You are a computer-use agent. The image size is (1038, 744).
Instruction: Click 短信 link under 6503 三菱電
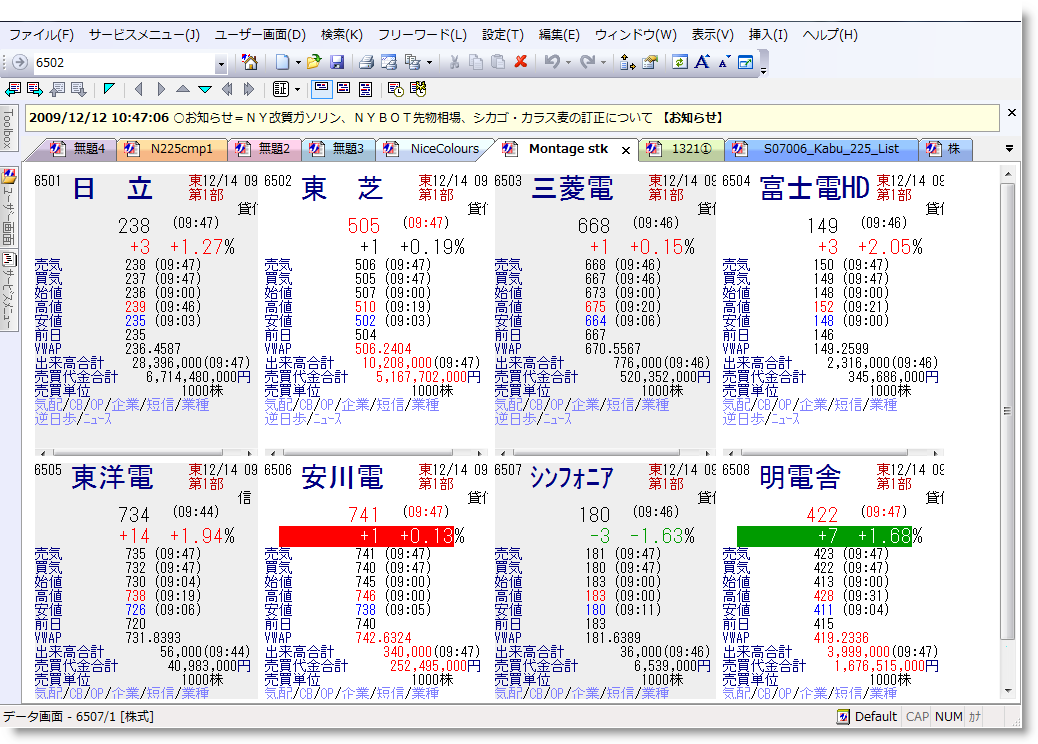[620, 404]
